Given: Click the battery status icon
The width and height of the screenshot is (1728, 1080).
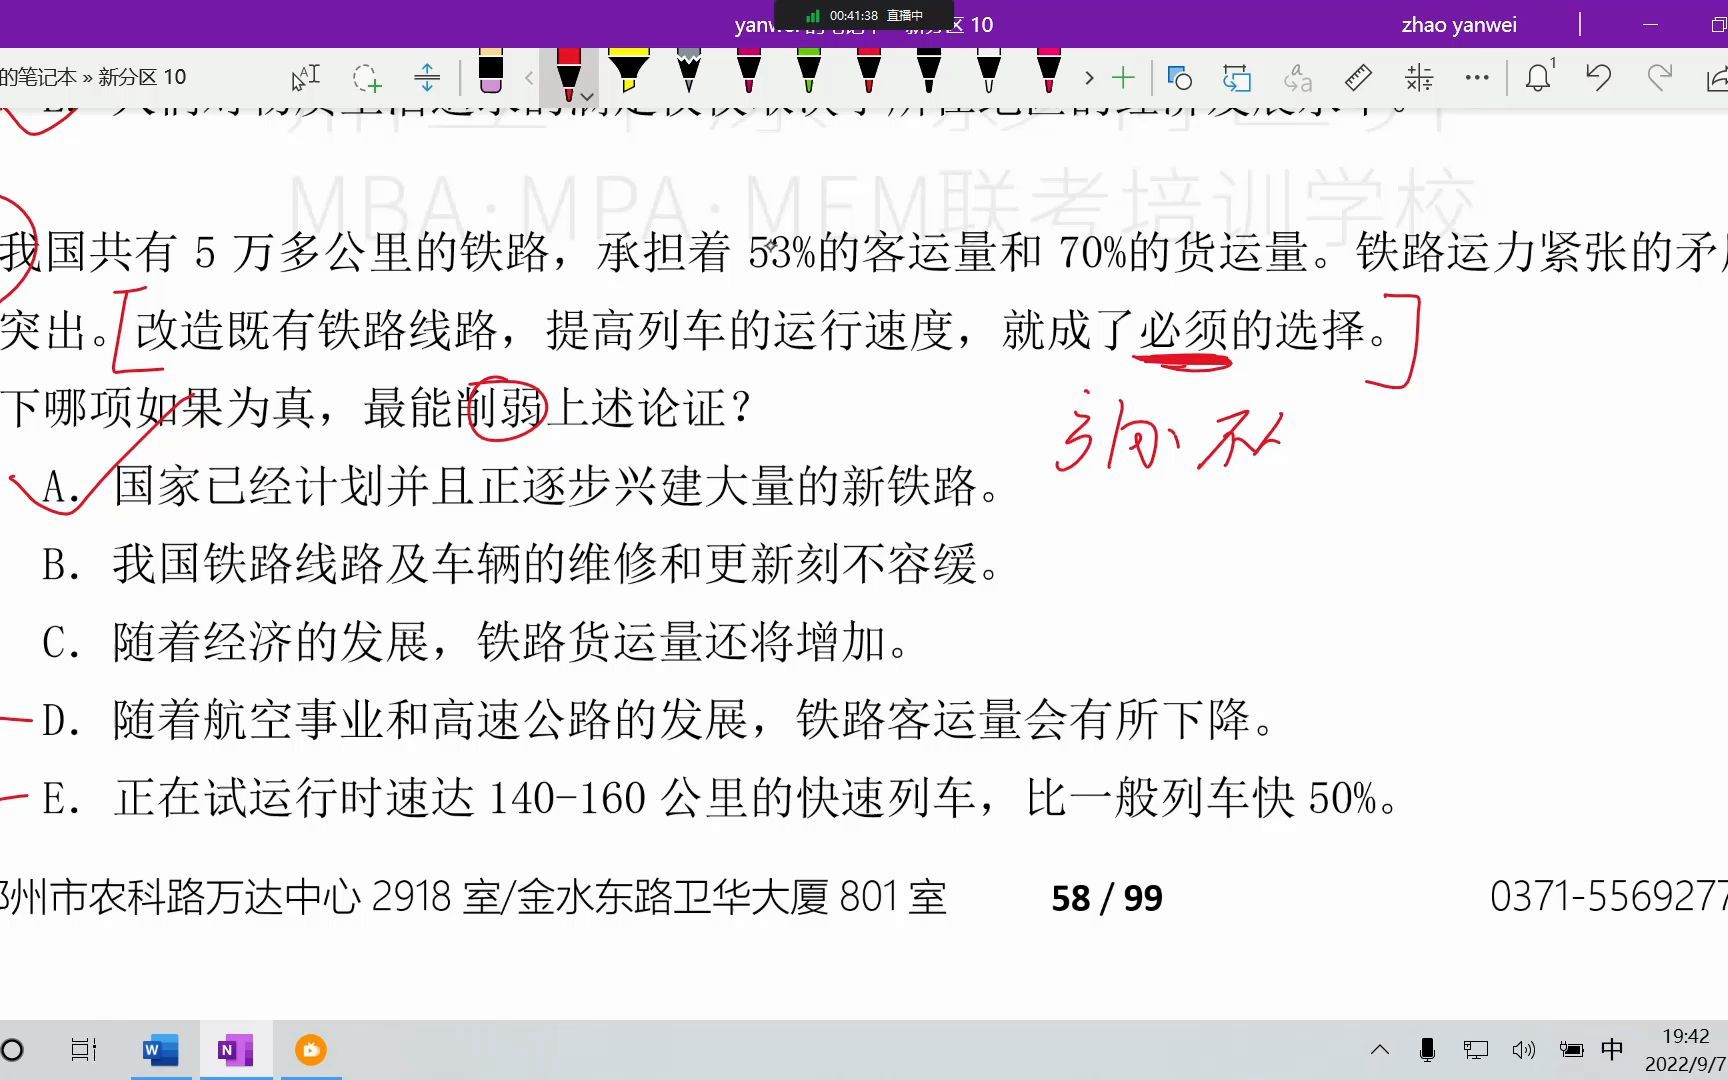Looking at the screenshot, I should point(1571,1050).
